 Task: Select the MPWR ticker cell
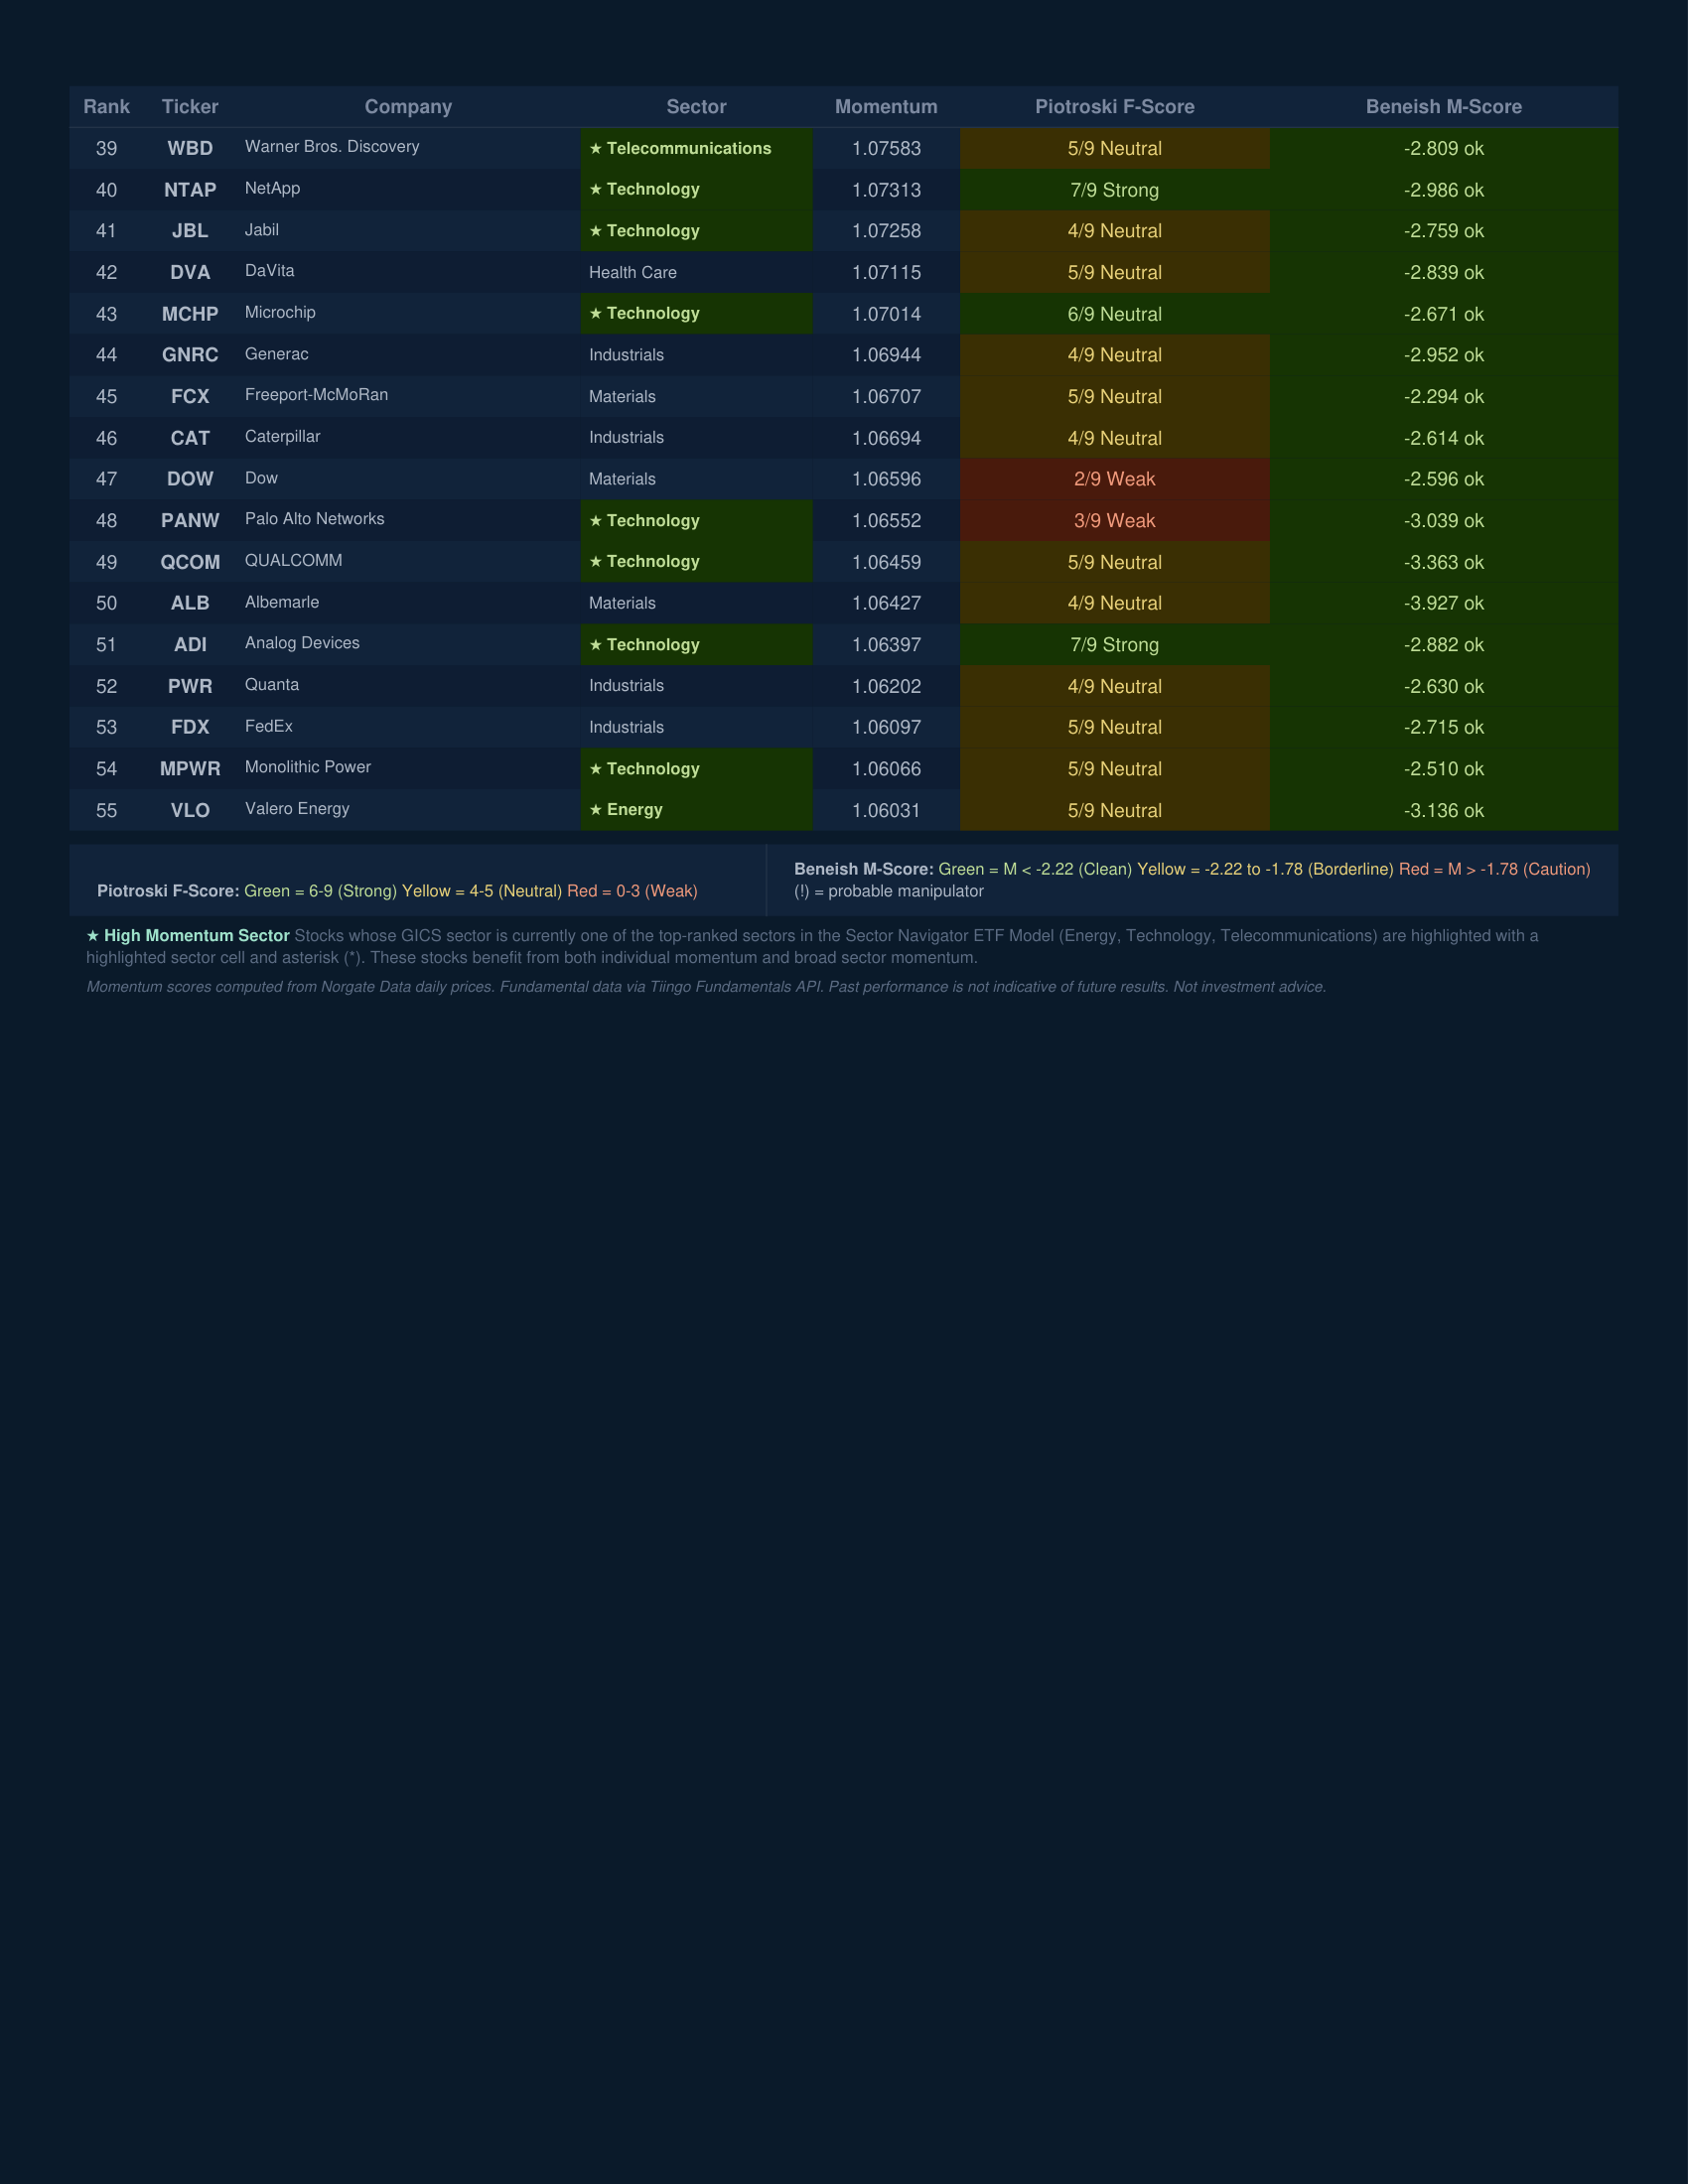pyautogui.click(x=190, y=769)
